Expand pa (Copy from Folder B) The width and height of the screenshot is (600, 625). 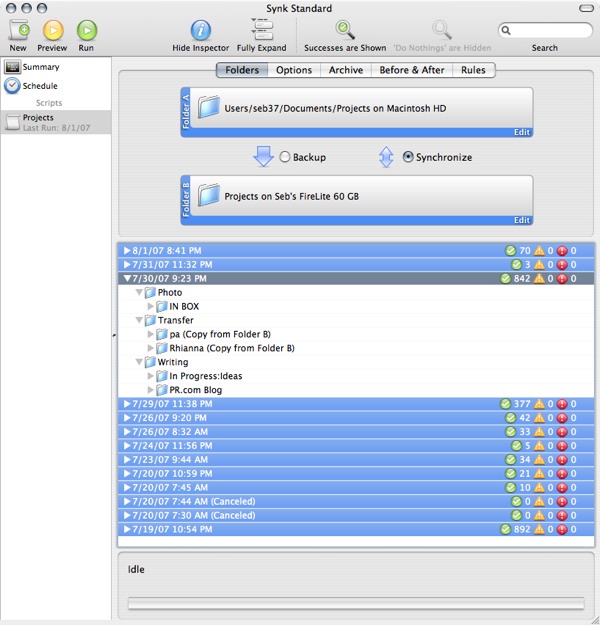pos(151,334)
